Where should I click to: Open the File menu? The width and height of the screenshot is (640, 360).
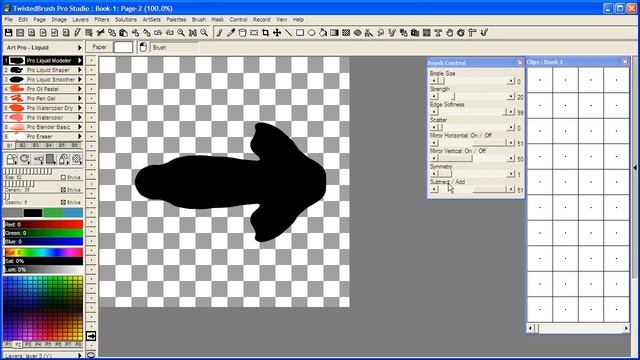click(8, 20)
